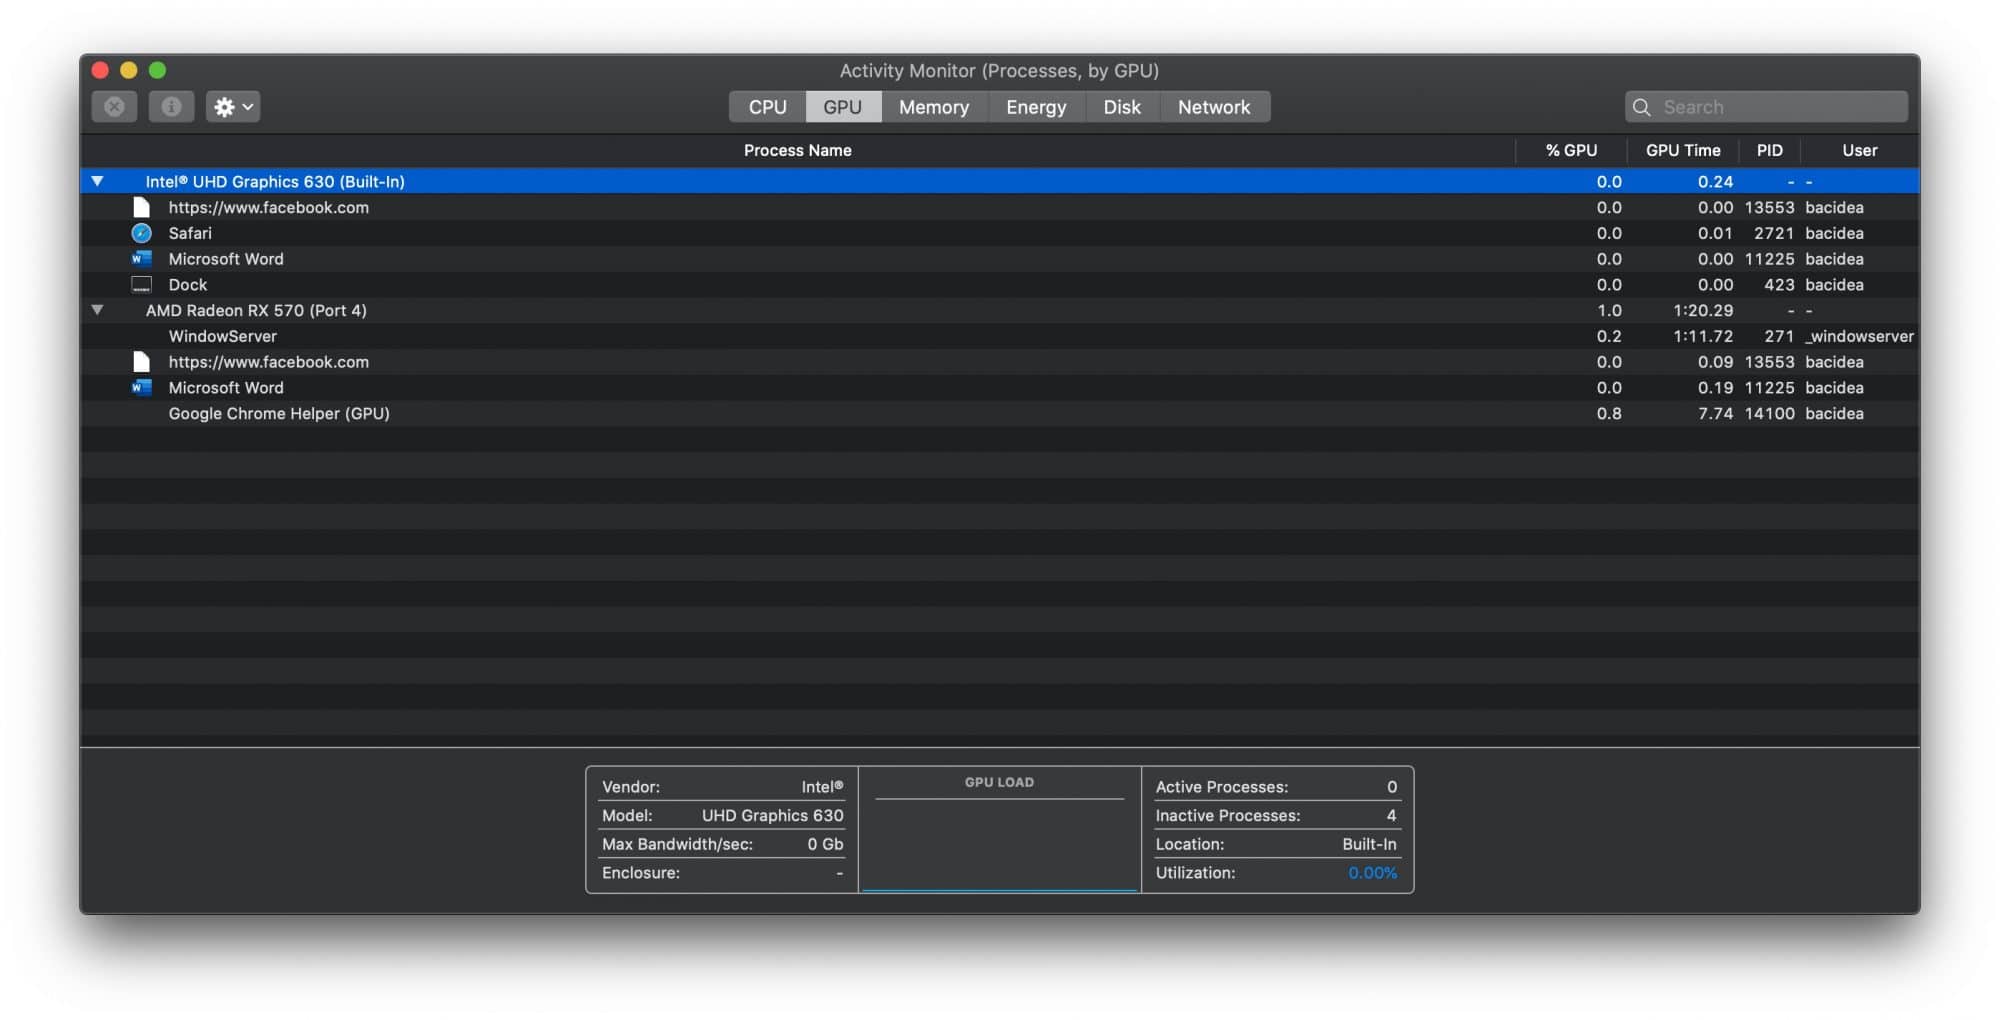Click the _windowserver user cell
Viewport: 2000px width, 1020px height.
1860,336
